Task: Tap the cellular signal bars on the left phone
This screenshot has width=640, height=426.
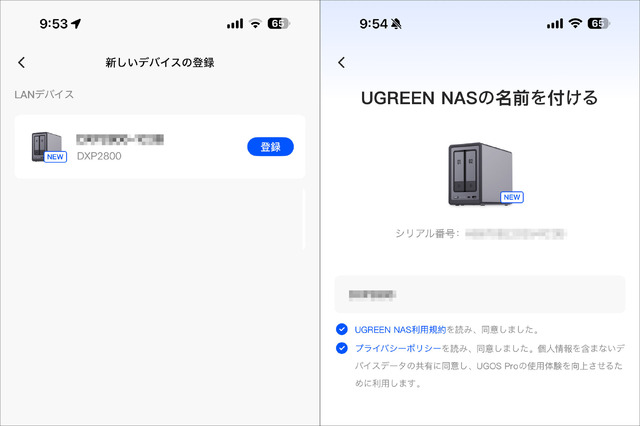Action: coord(235,24)
